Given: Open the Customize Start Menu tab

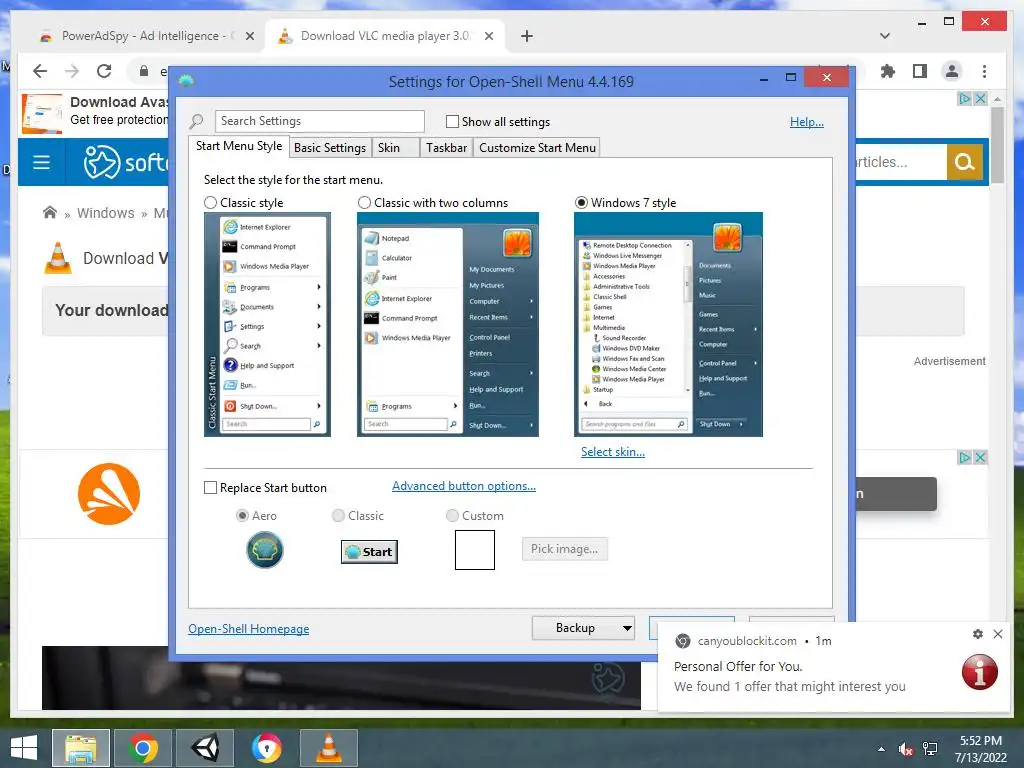Looking at the screenshot, I should coord(537,148).
